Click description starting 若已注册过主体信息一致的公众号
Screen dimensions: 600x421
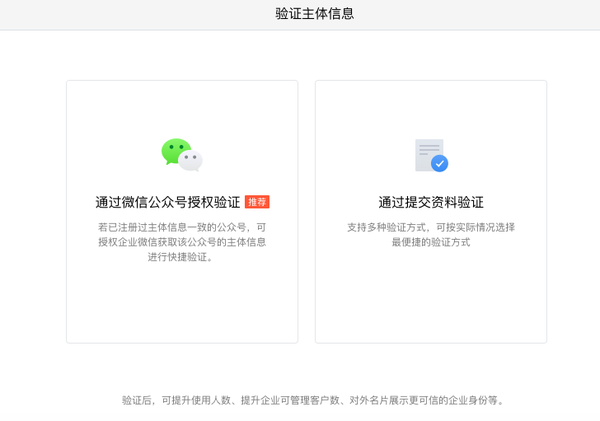click(x=182, y=242)
